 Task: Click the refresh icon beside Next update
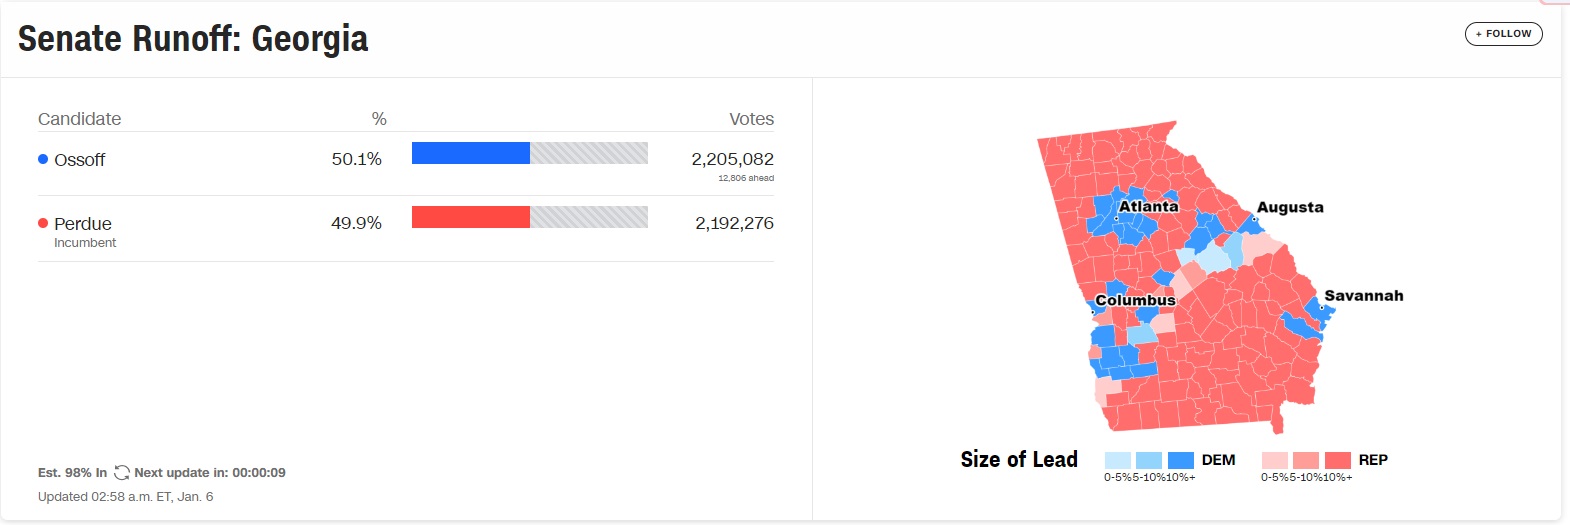pos(122,473)
